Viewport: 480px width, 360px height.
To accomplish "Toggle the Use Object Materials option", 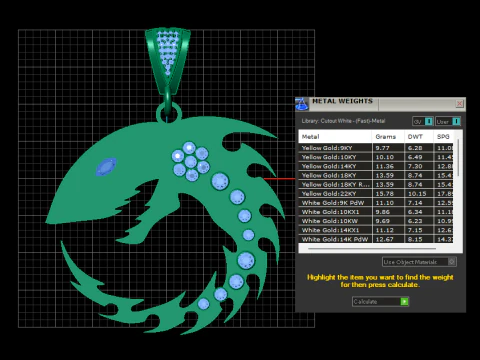I will 419,262.
